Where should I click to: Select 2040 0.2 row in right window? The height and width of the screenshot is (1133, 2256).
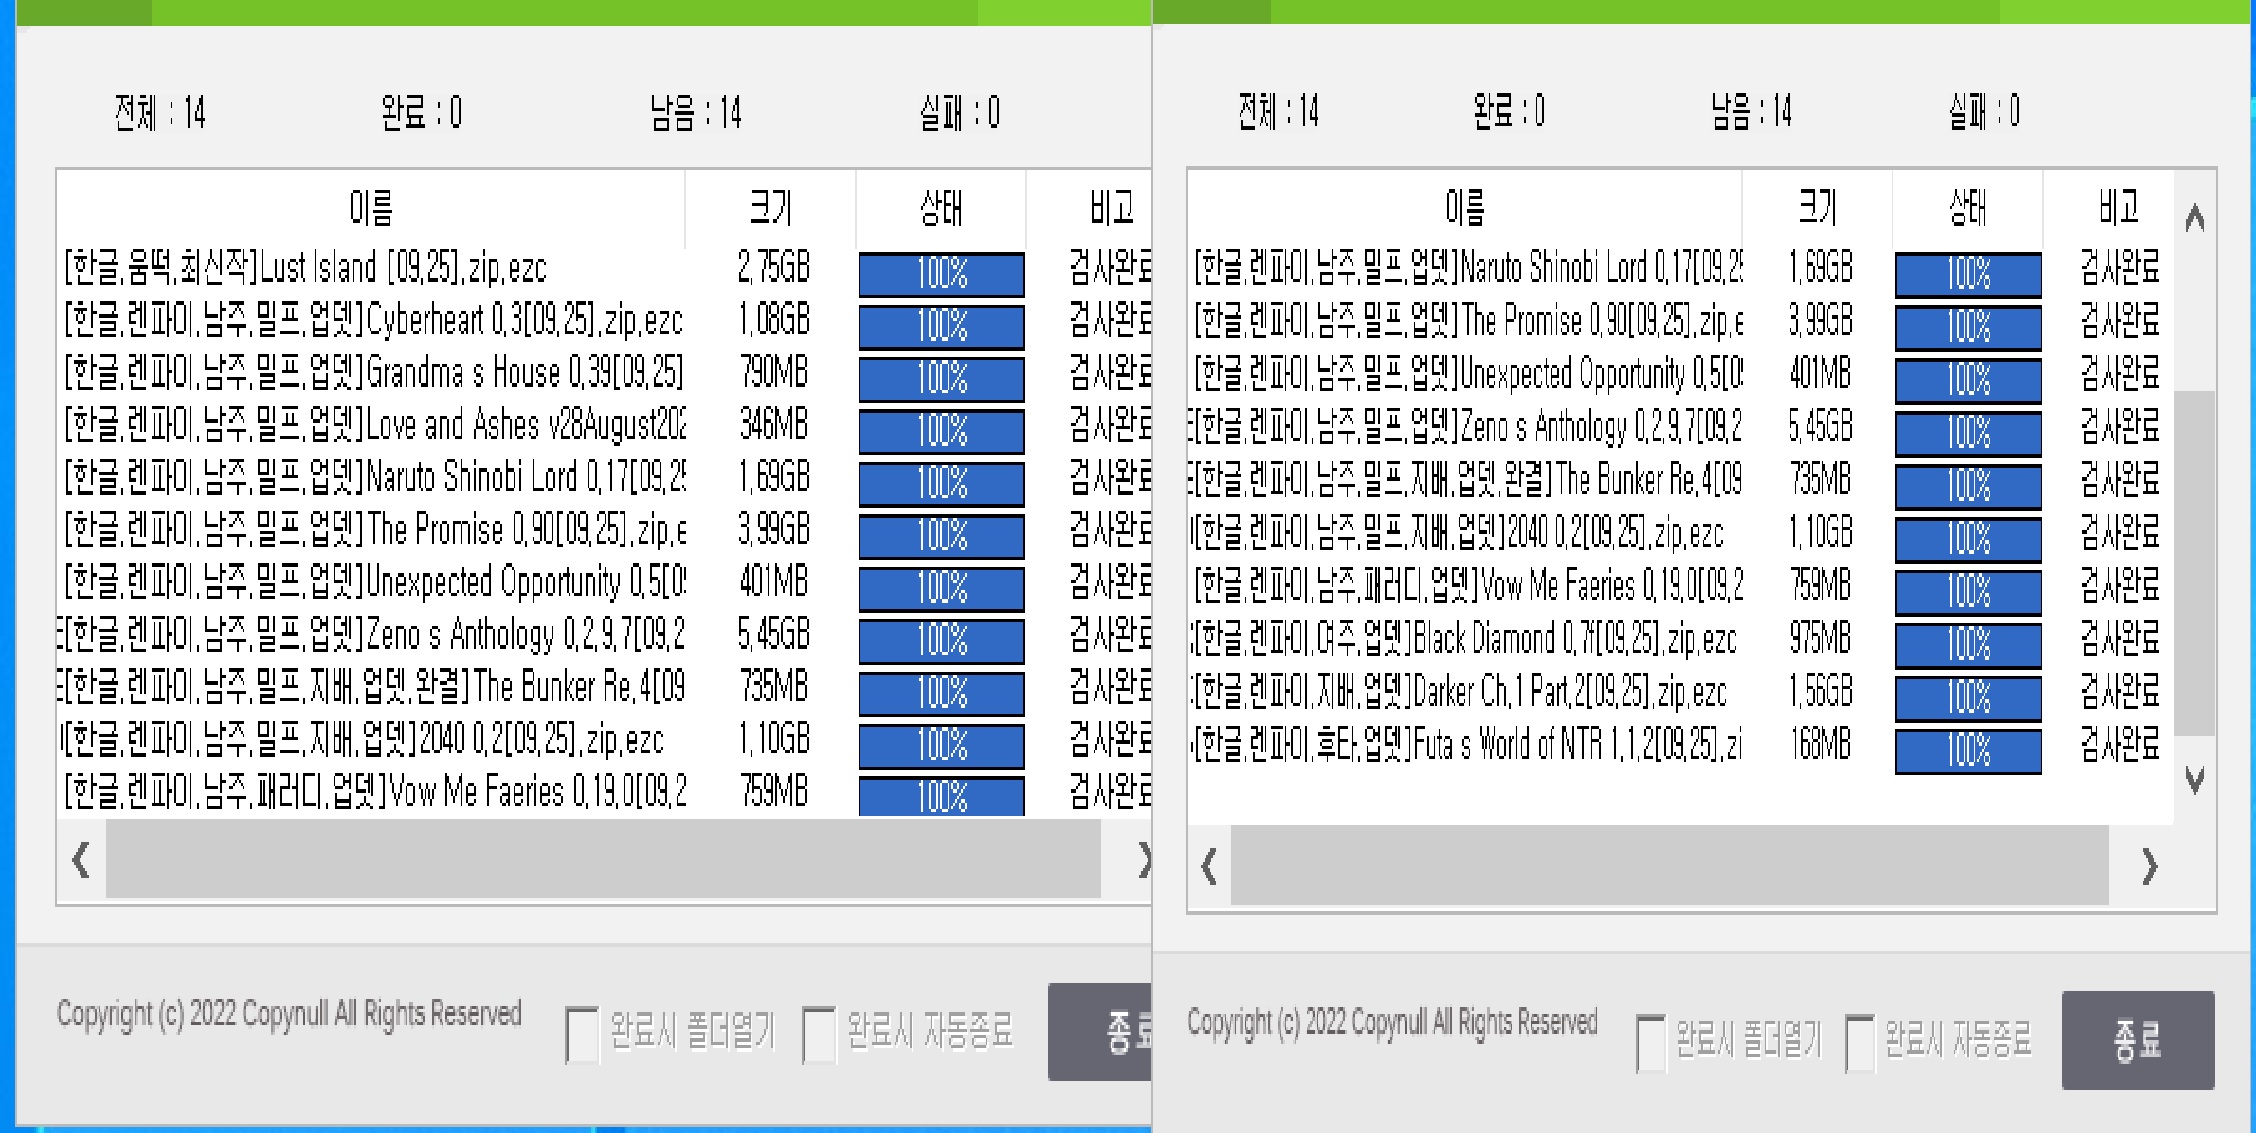tap(1681, 533)
